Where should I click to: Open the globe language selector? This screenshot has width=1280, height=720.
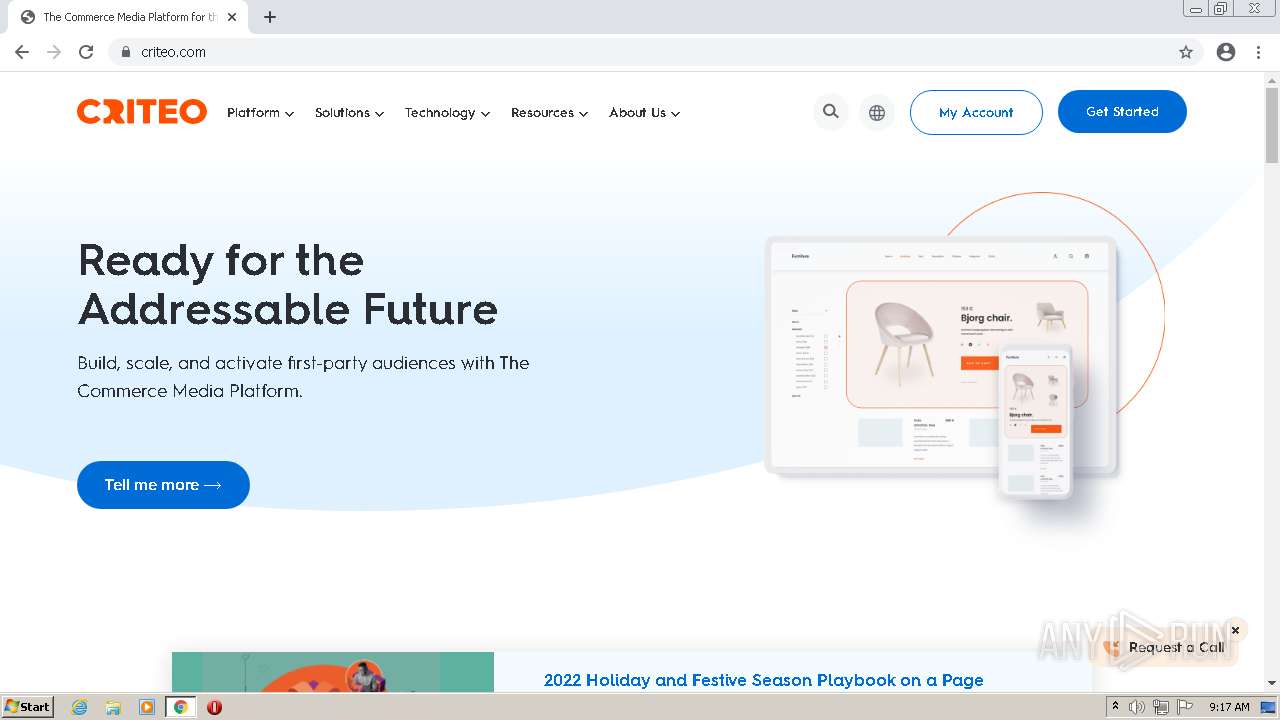pyautogui.click(x=877, y=113)
